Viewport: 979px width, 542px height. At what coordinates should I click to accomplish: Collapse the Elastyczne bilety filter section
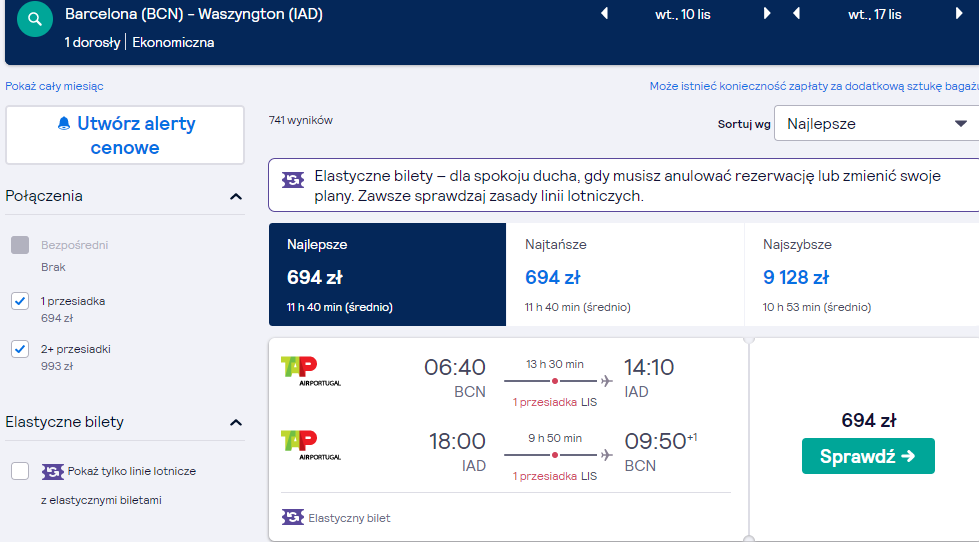tap(235, 423)
